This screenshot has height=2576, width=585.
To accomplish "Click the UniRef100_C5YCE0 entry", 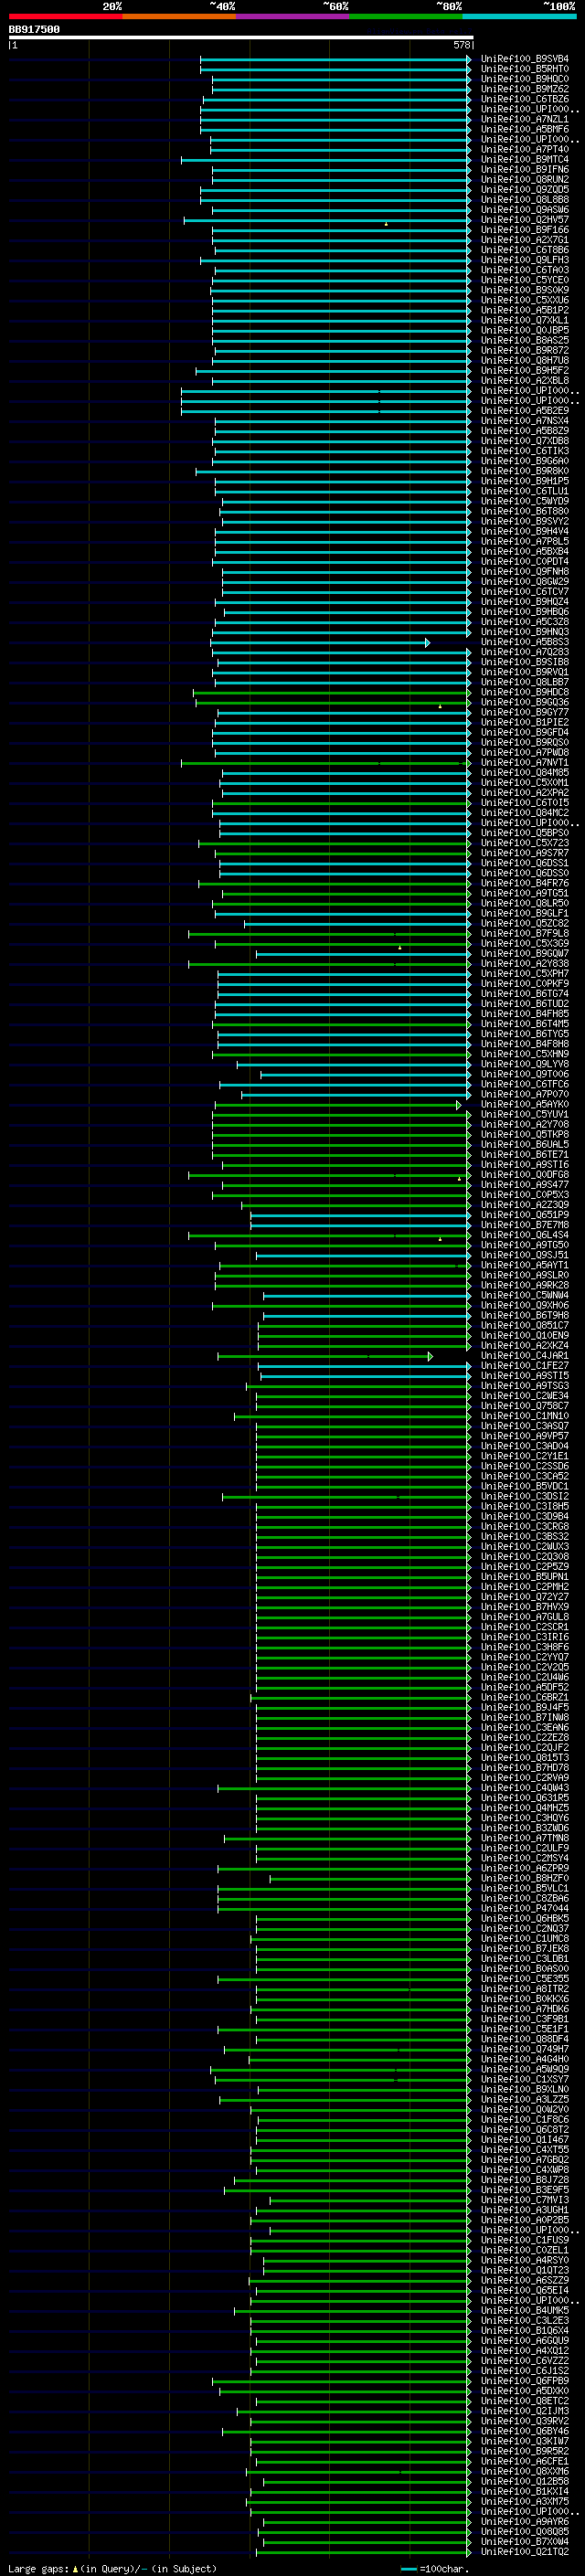I will pyautogui.click(x=525, y=280).
